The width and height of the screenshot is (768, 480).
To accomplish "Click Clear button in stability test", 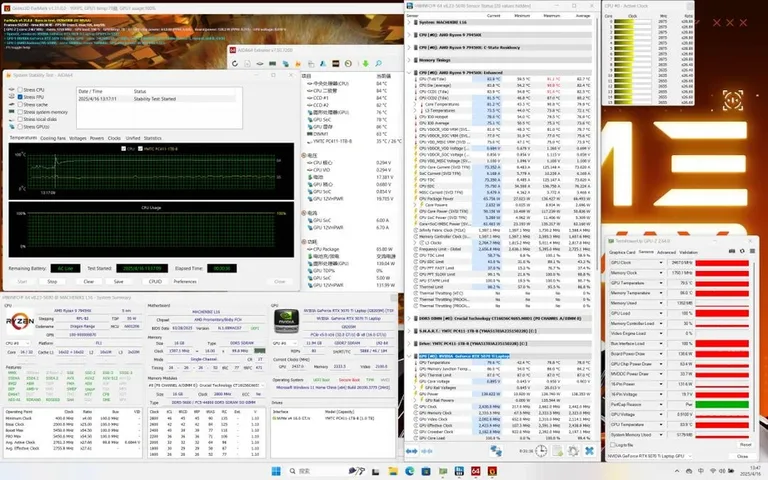I will pyautogui.click(x=89, y=282).
